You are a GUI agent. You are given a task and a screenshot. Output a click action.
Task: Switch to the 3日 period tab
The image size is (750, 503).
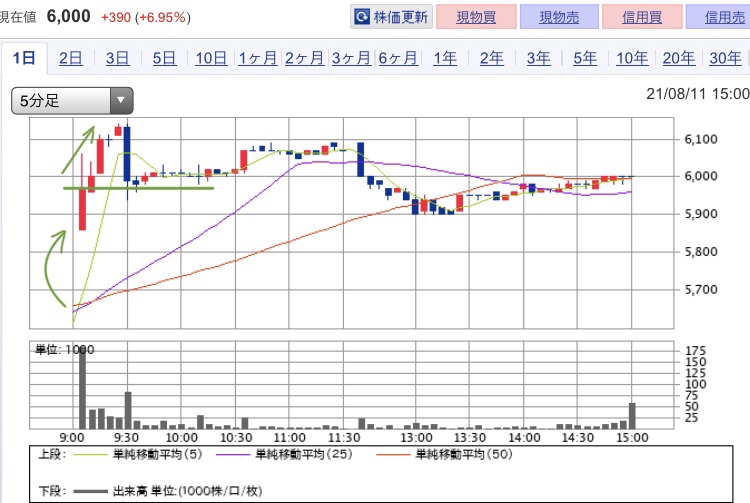(118, 58)
